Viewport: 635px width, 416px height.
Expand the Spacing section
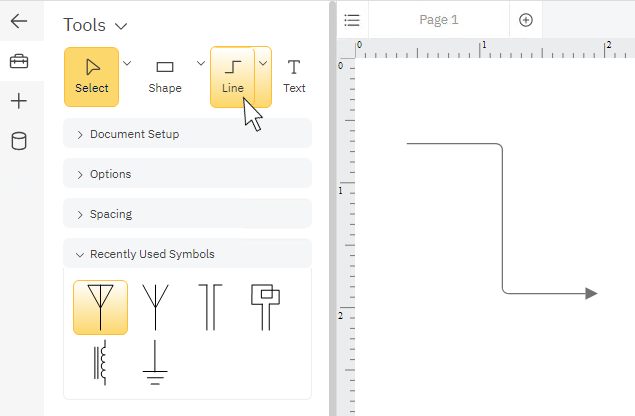pos(187,214)
